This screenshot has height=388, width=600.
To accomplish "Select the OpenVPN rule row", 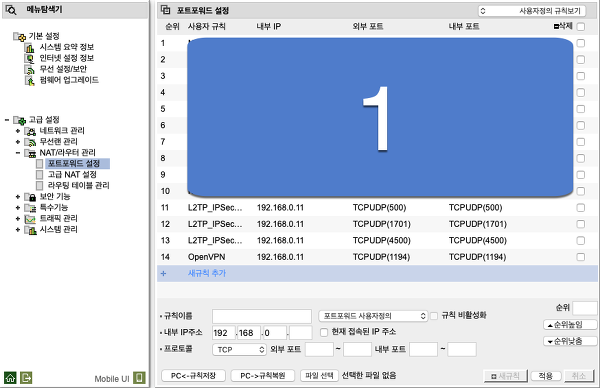I will 377,257.
